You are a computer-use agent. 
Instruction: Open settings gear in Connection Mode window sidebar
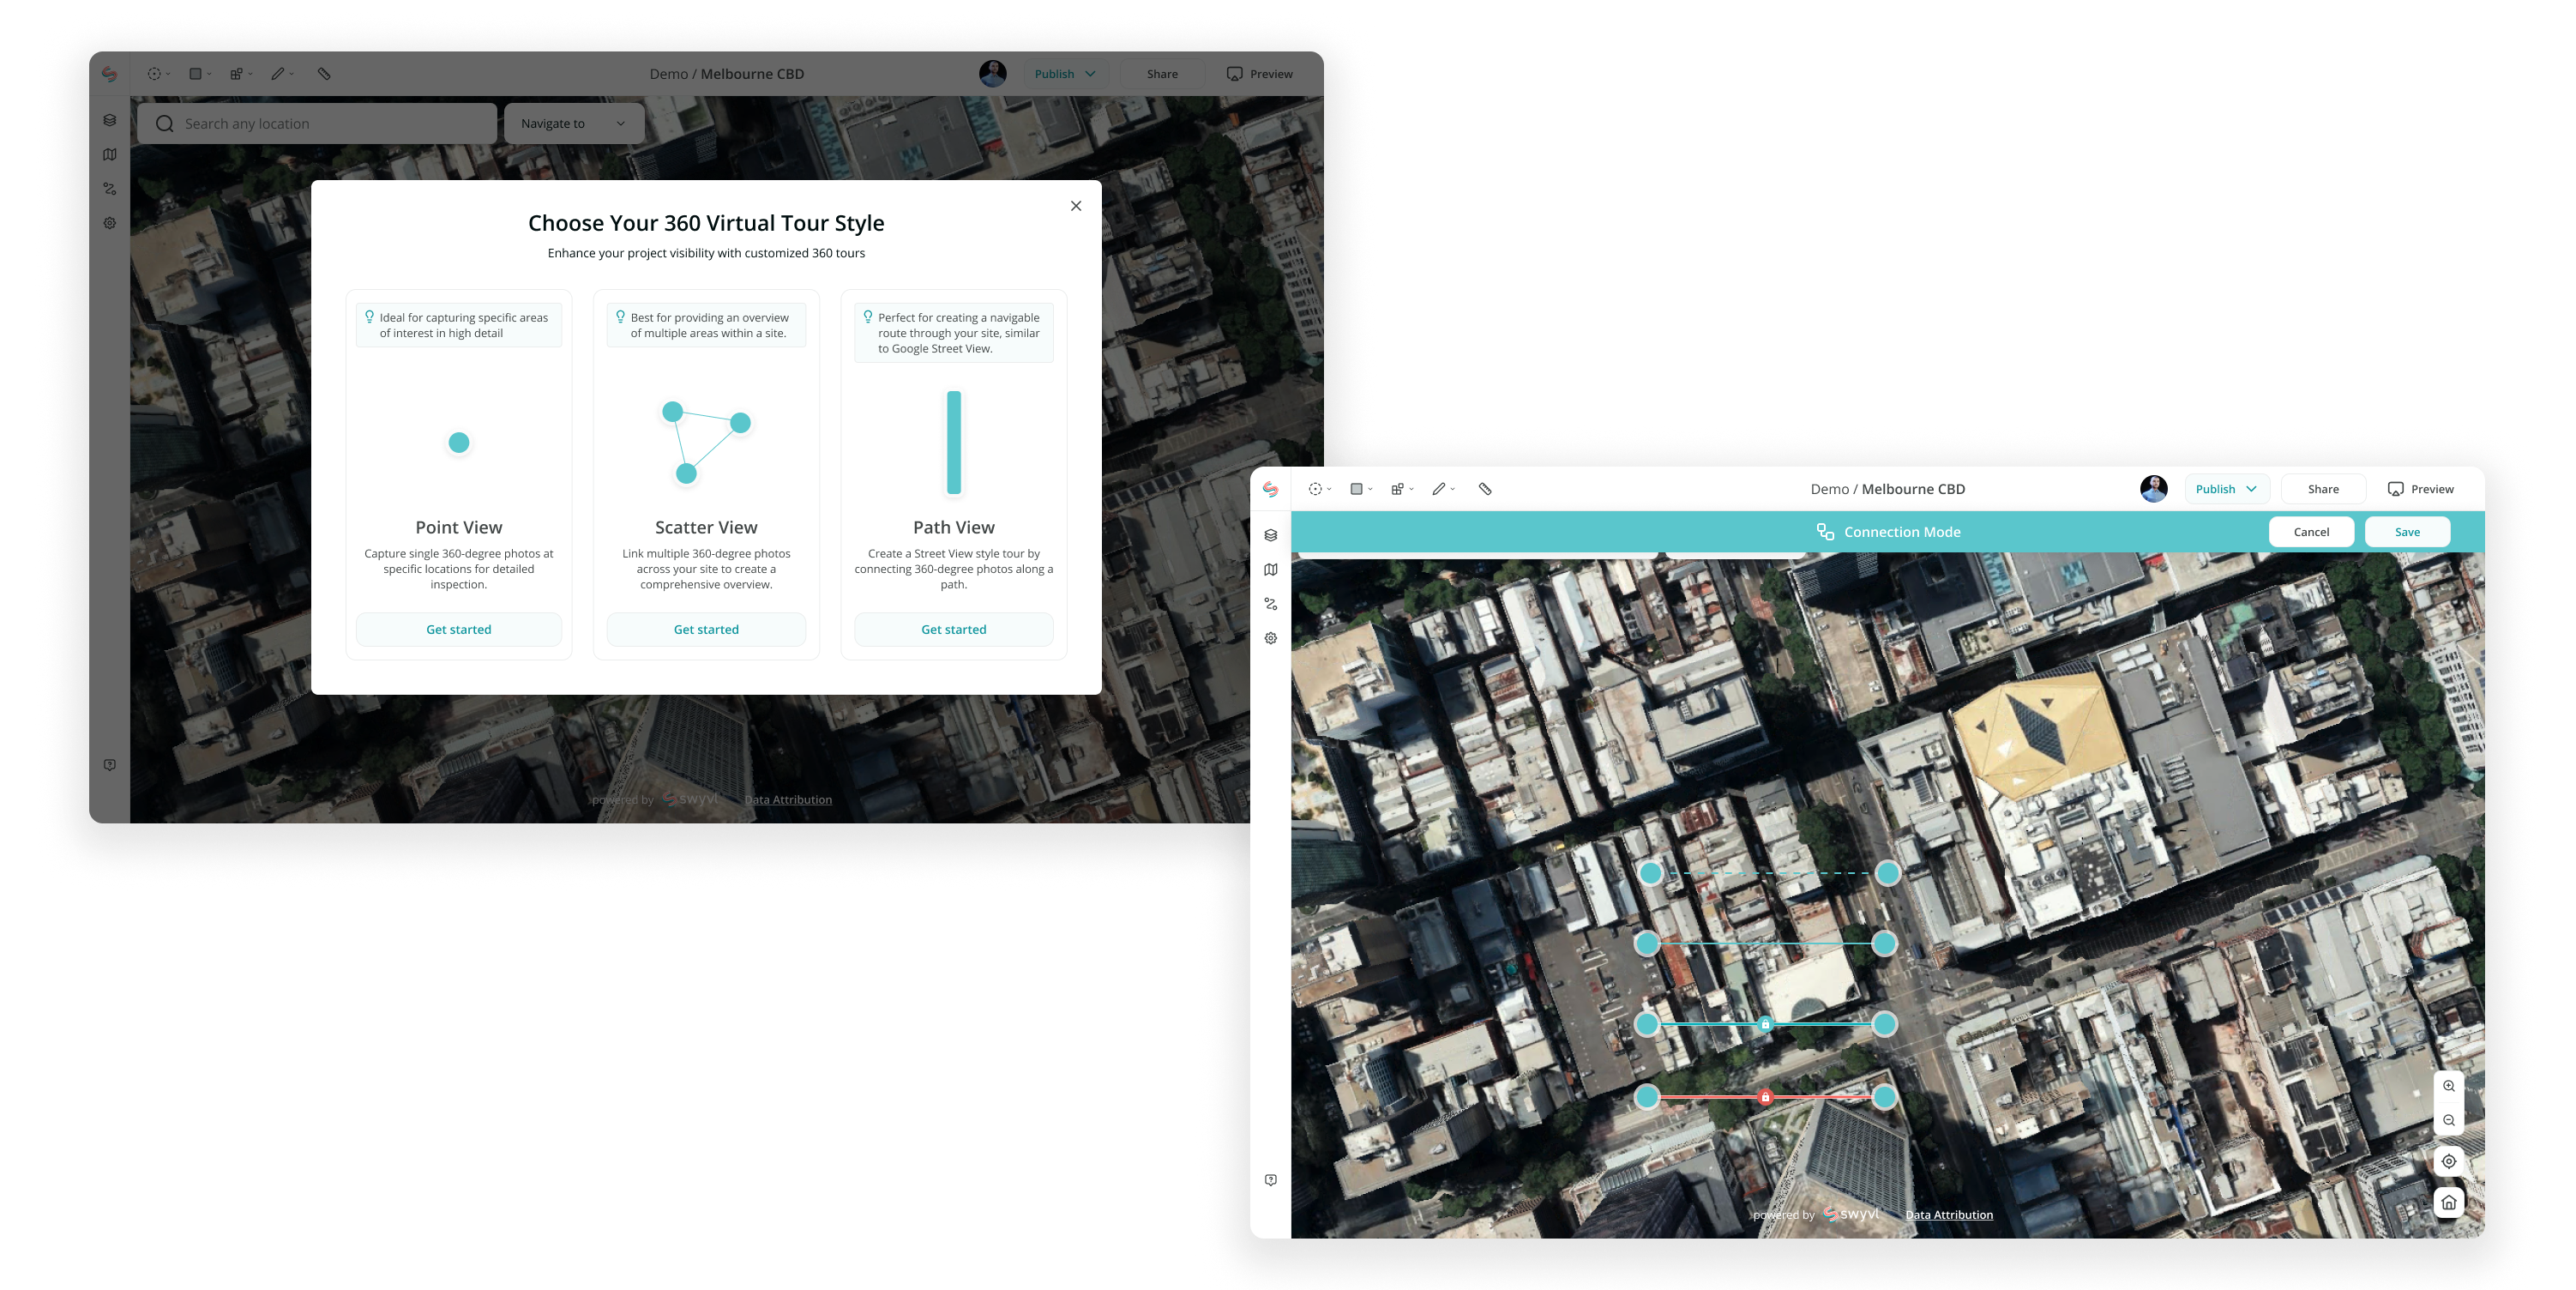[1271, 638]
